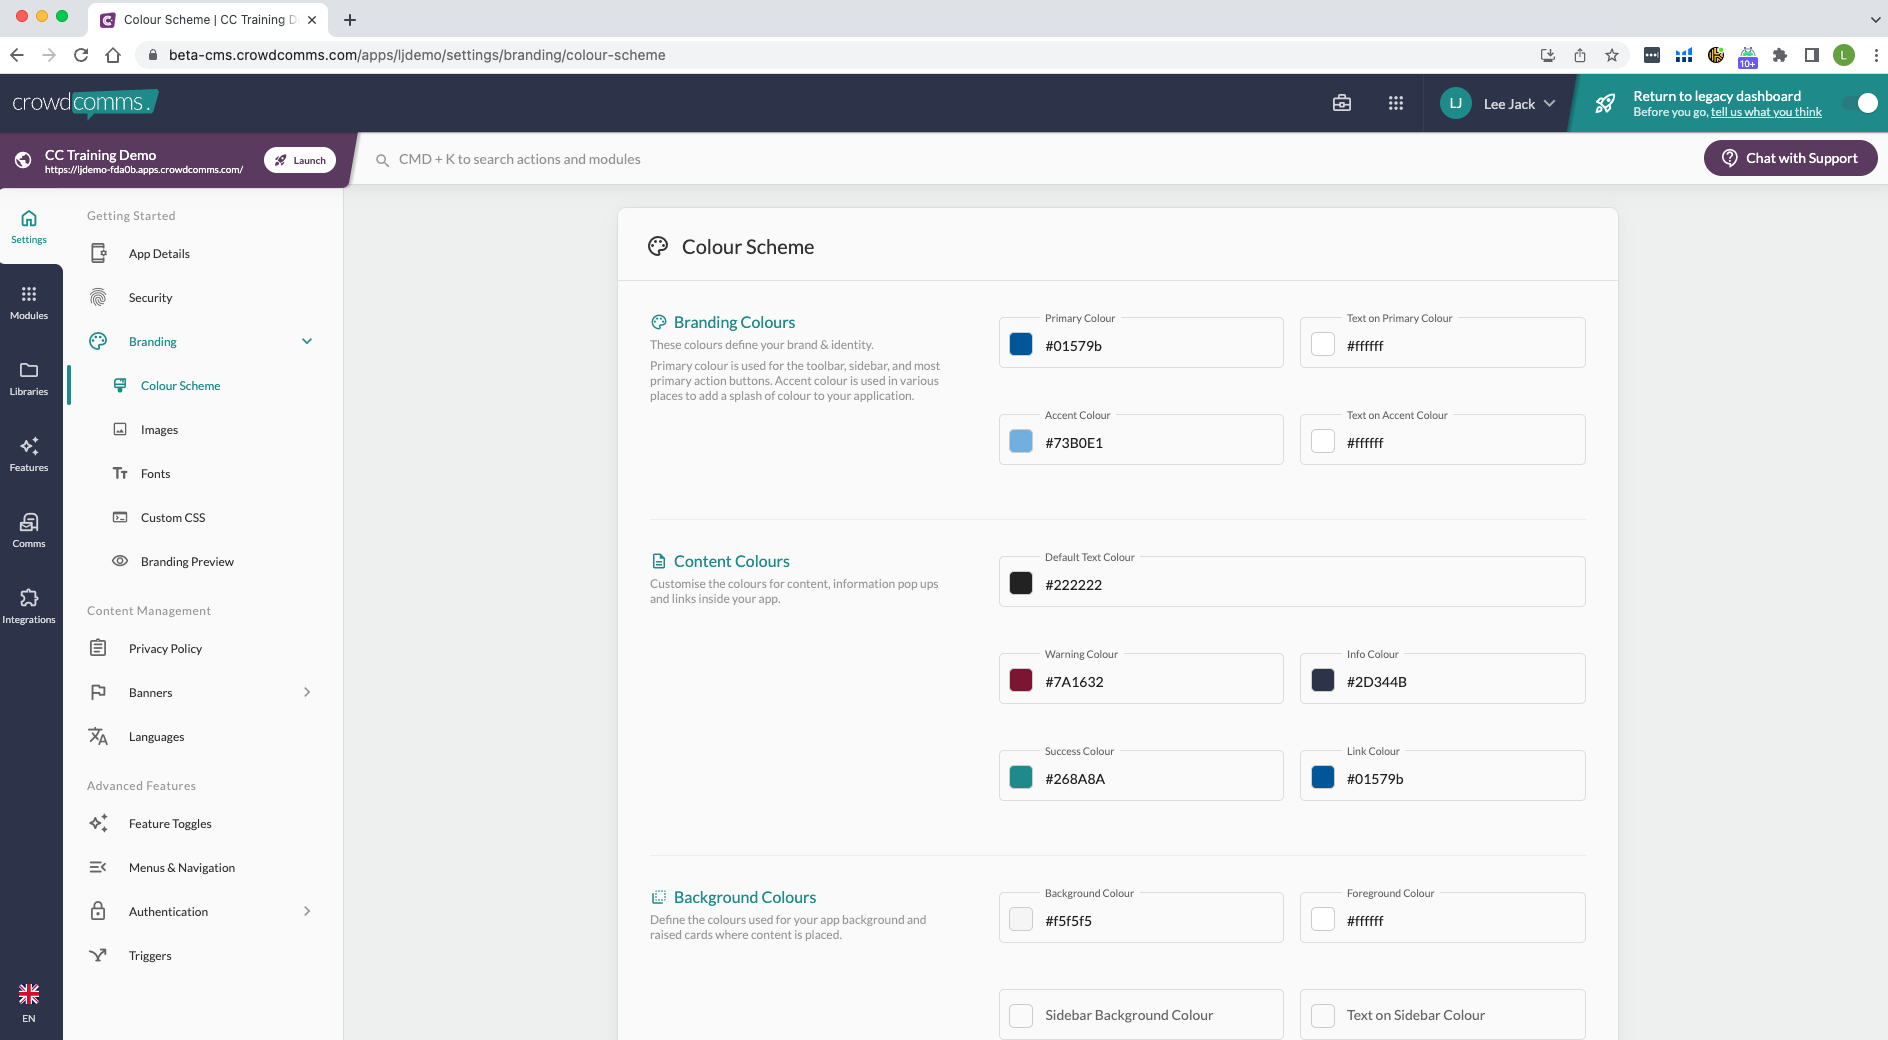Open the Modules section in left rail

point(29,302)
